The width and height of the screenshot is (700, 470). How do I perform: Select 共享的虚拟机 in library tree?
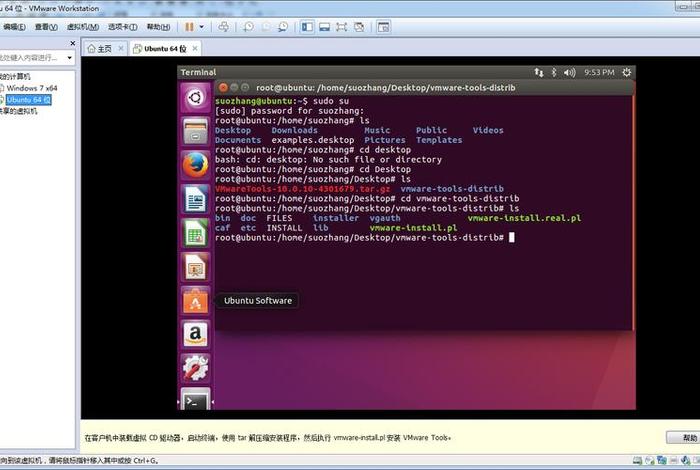tap(19, 111)
